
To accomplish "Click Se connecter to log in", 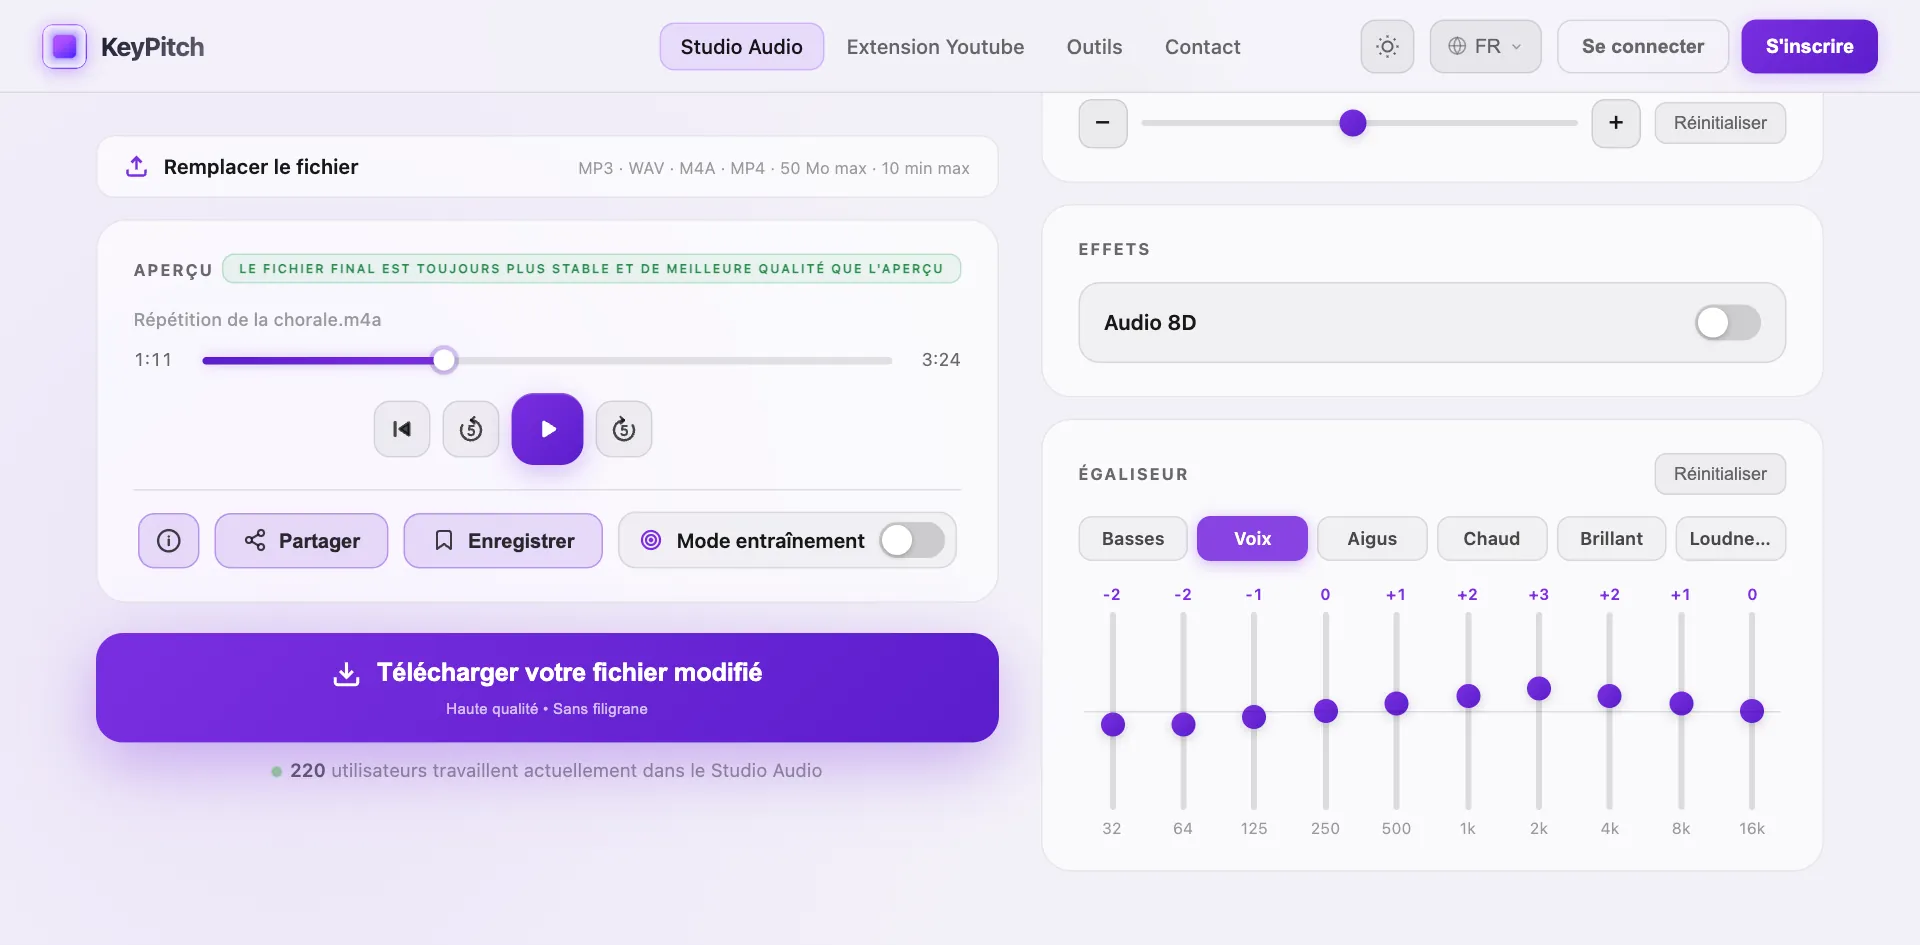I will [x=1643, y=46].
